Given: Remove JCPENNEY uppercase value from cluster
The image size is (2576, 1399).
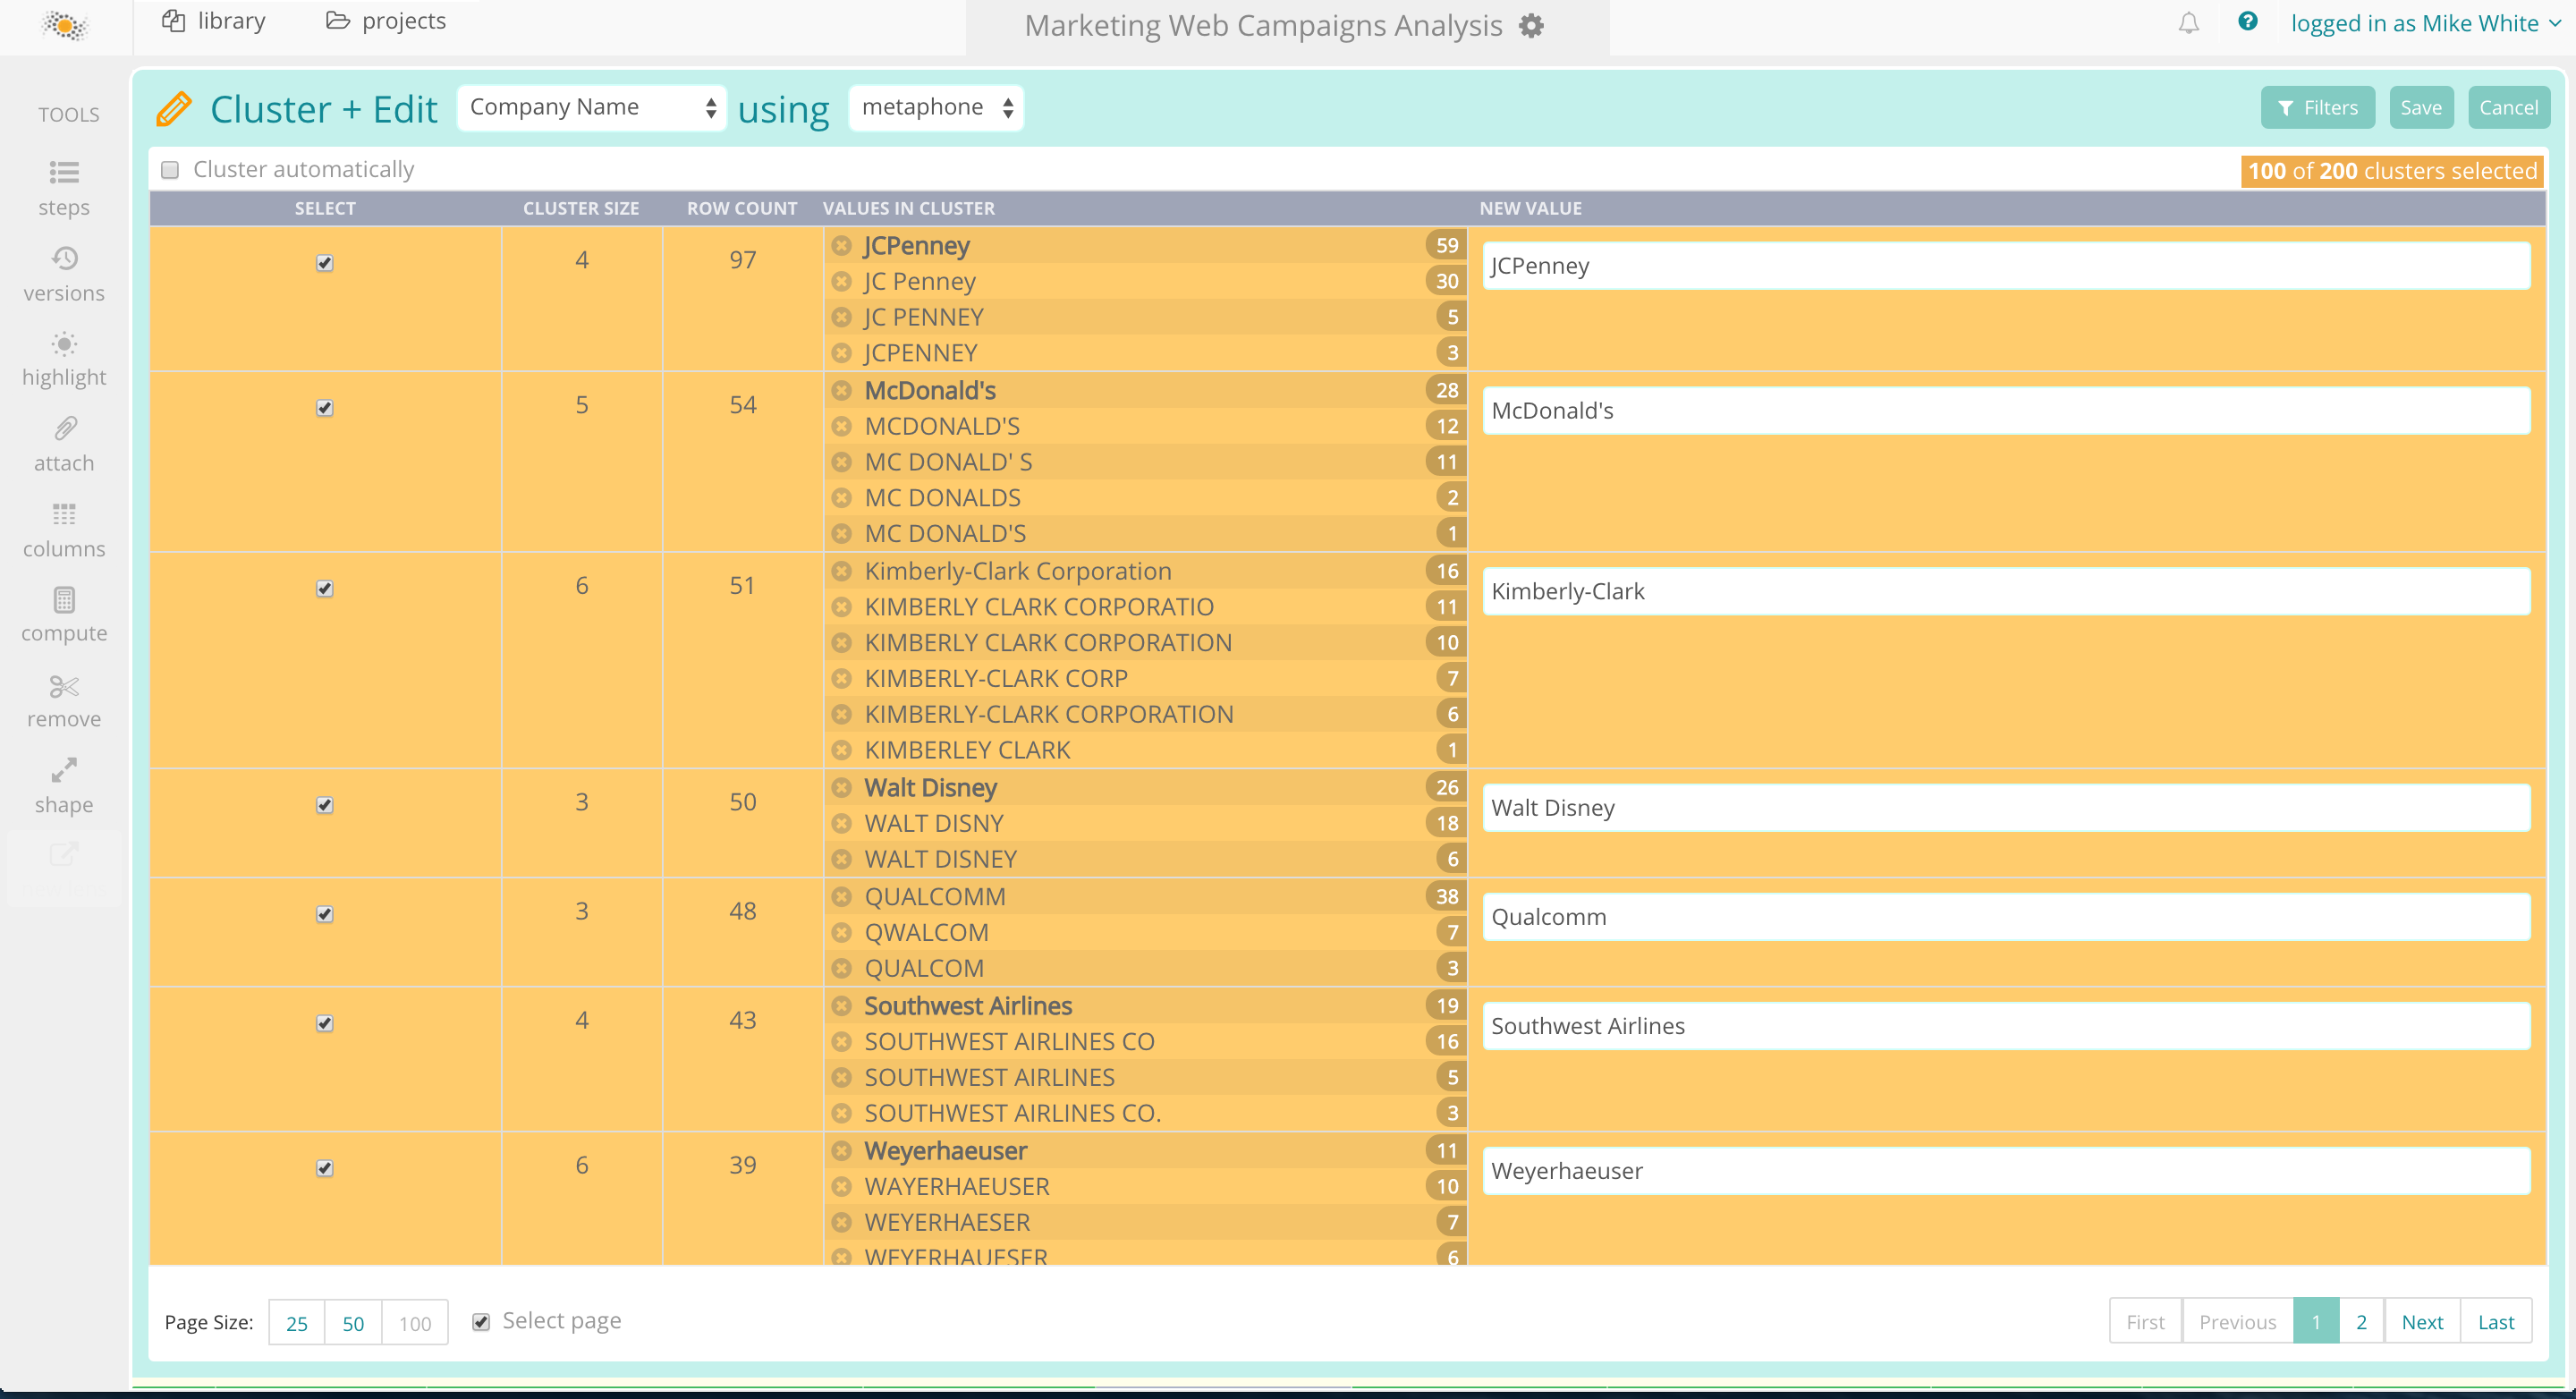Looking at the screenshot, I should pyautogui.click(x=841, y=353).
